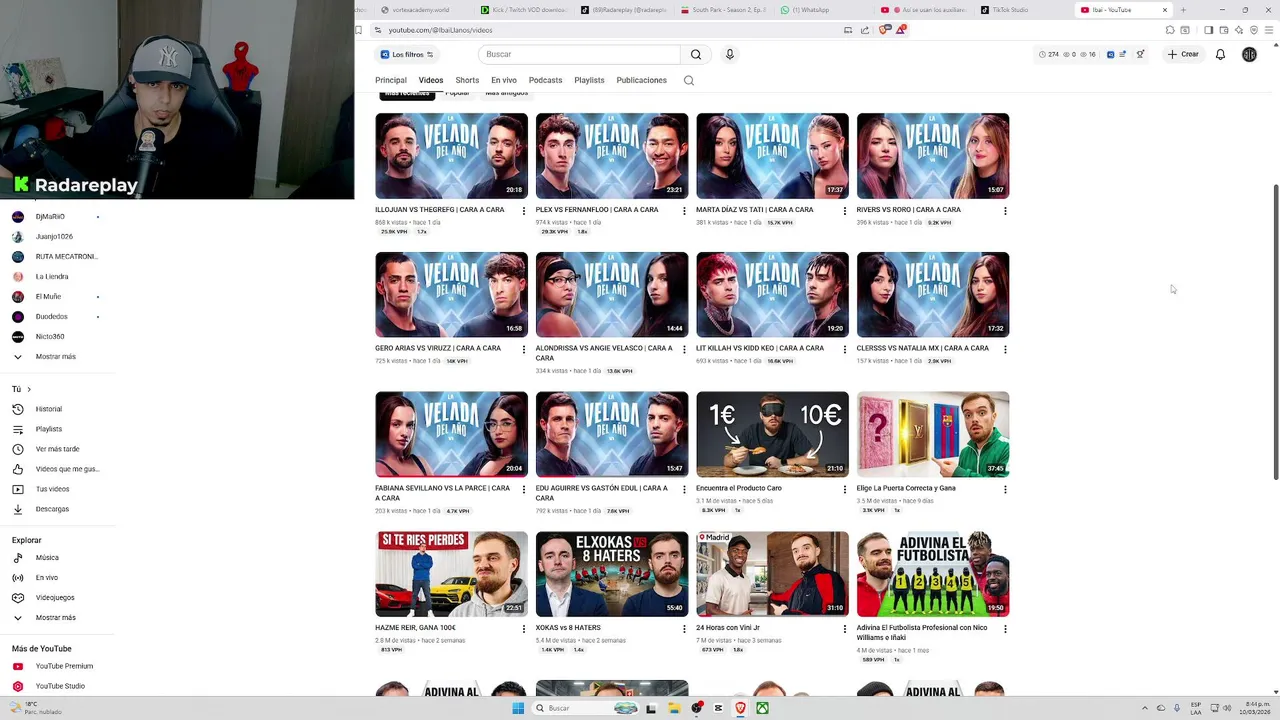Click into the Buscar search field

point(580,54)
